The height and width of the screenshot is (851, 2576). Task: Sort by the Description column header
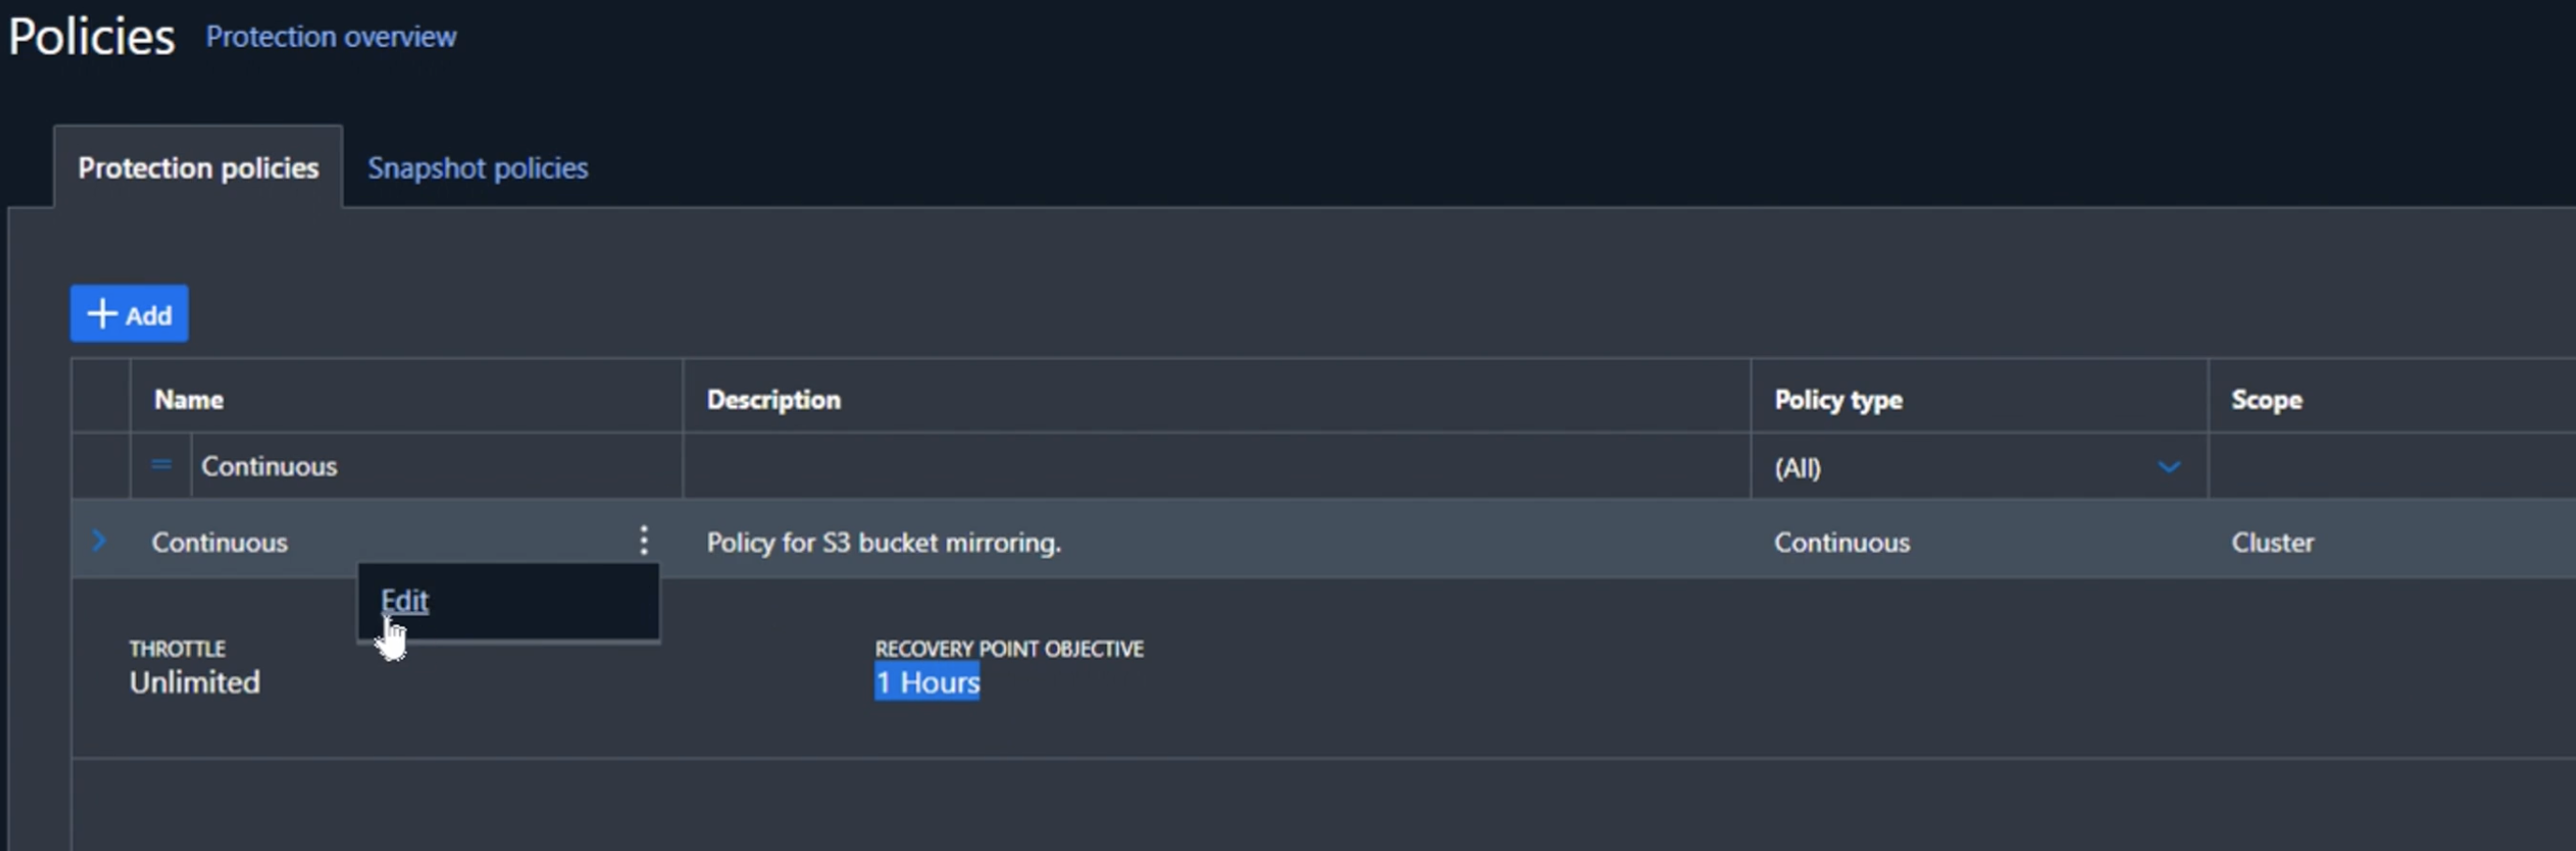[773, 400]
